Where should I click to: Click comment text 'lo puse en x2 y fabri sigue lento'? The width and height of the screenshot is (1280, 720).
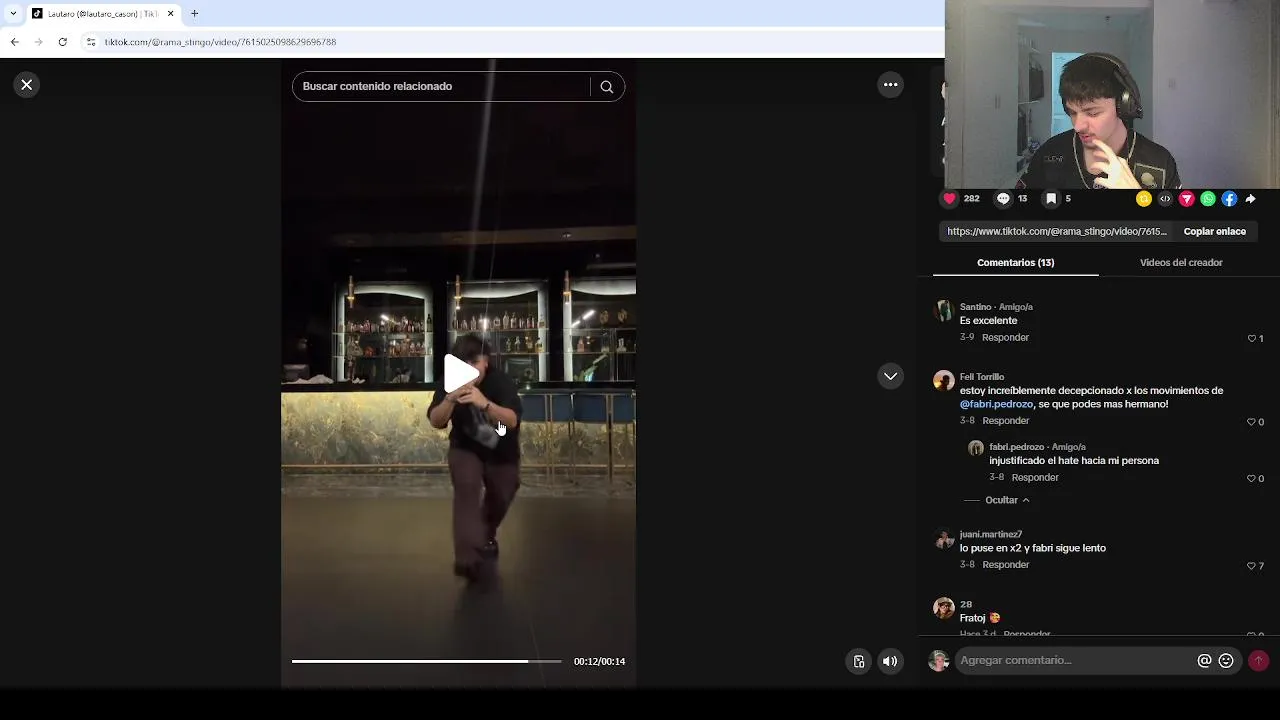point(1032,549)
